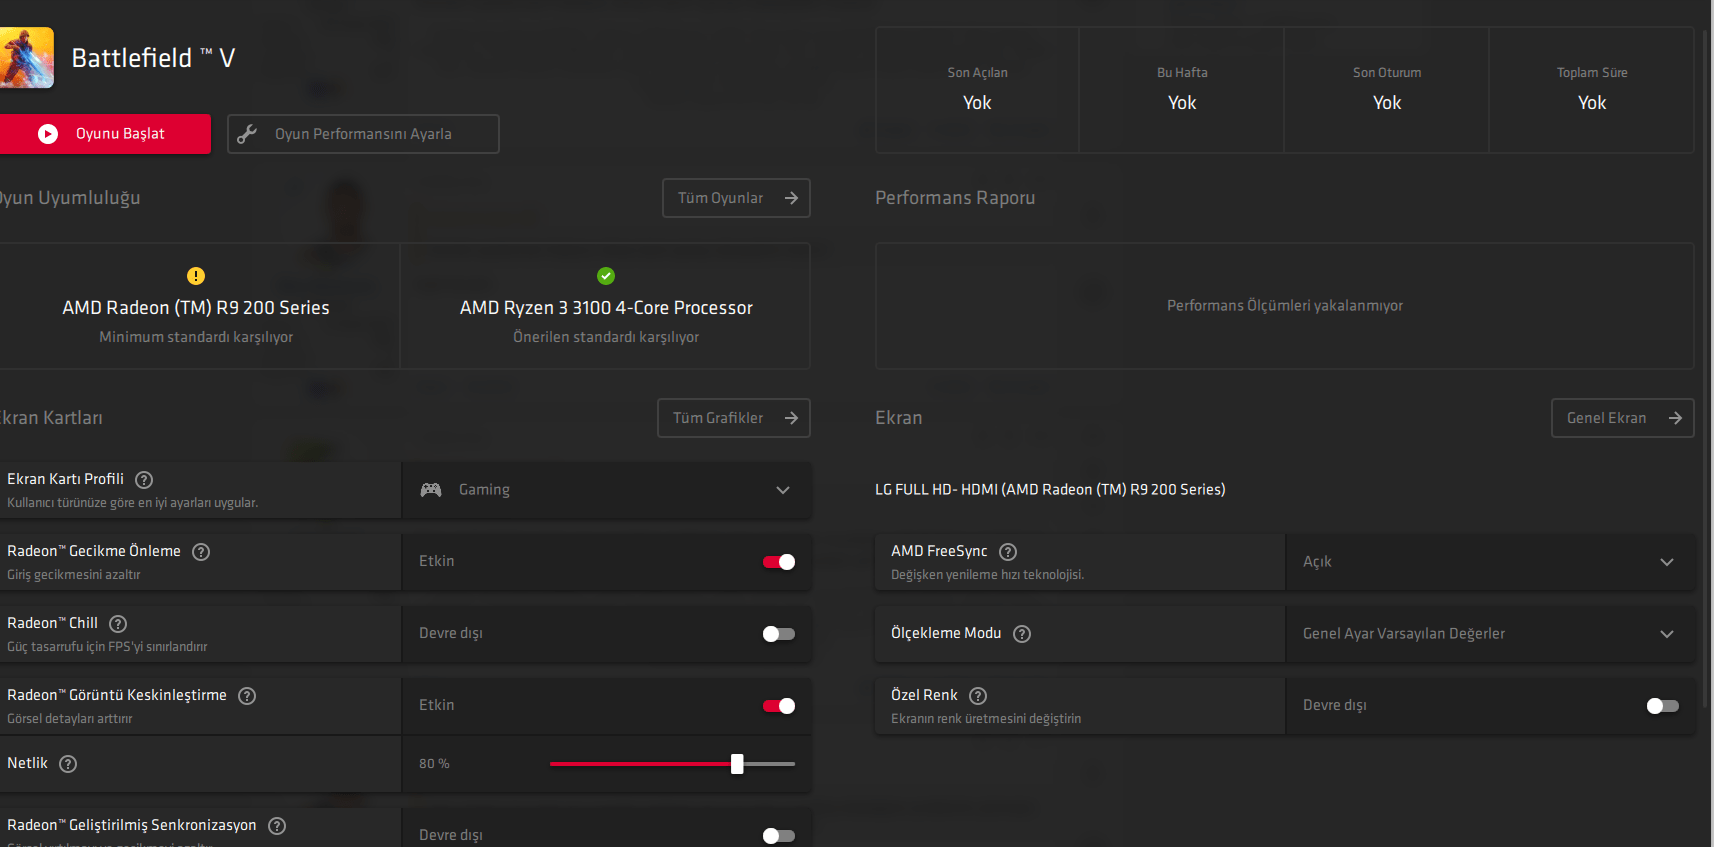Click the Son Oturum stat tile

click(x=1387, y=90)
